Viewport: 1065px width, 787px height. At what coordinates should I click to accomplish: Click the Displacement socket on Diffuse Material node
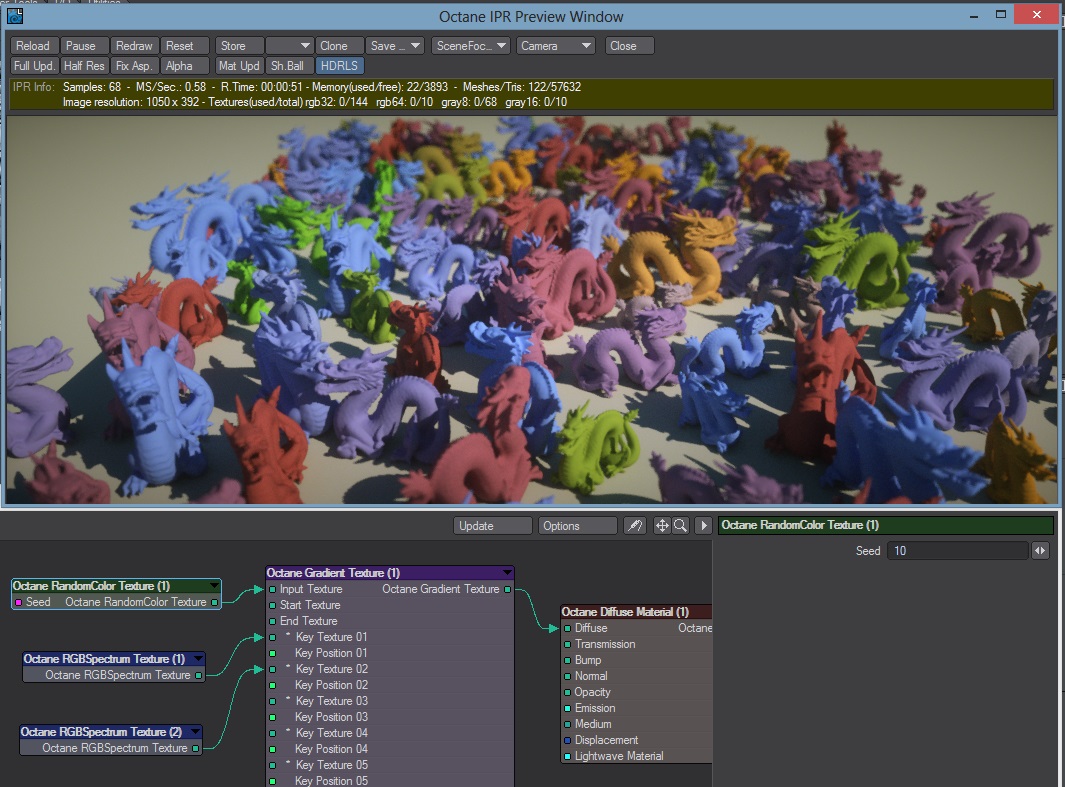point(568,740)
